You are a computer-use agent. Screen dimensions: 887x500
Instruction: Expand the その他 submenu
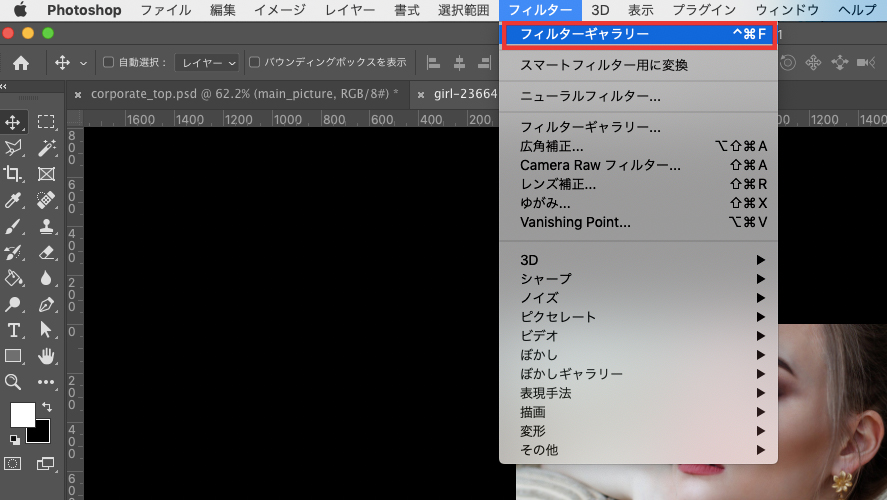tap(638, 450)
